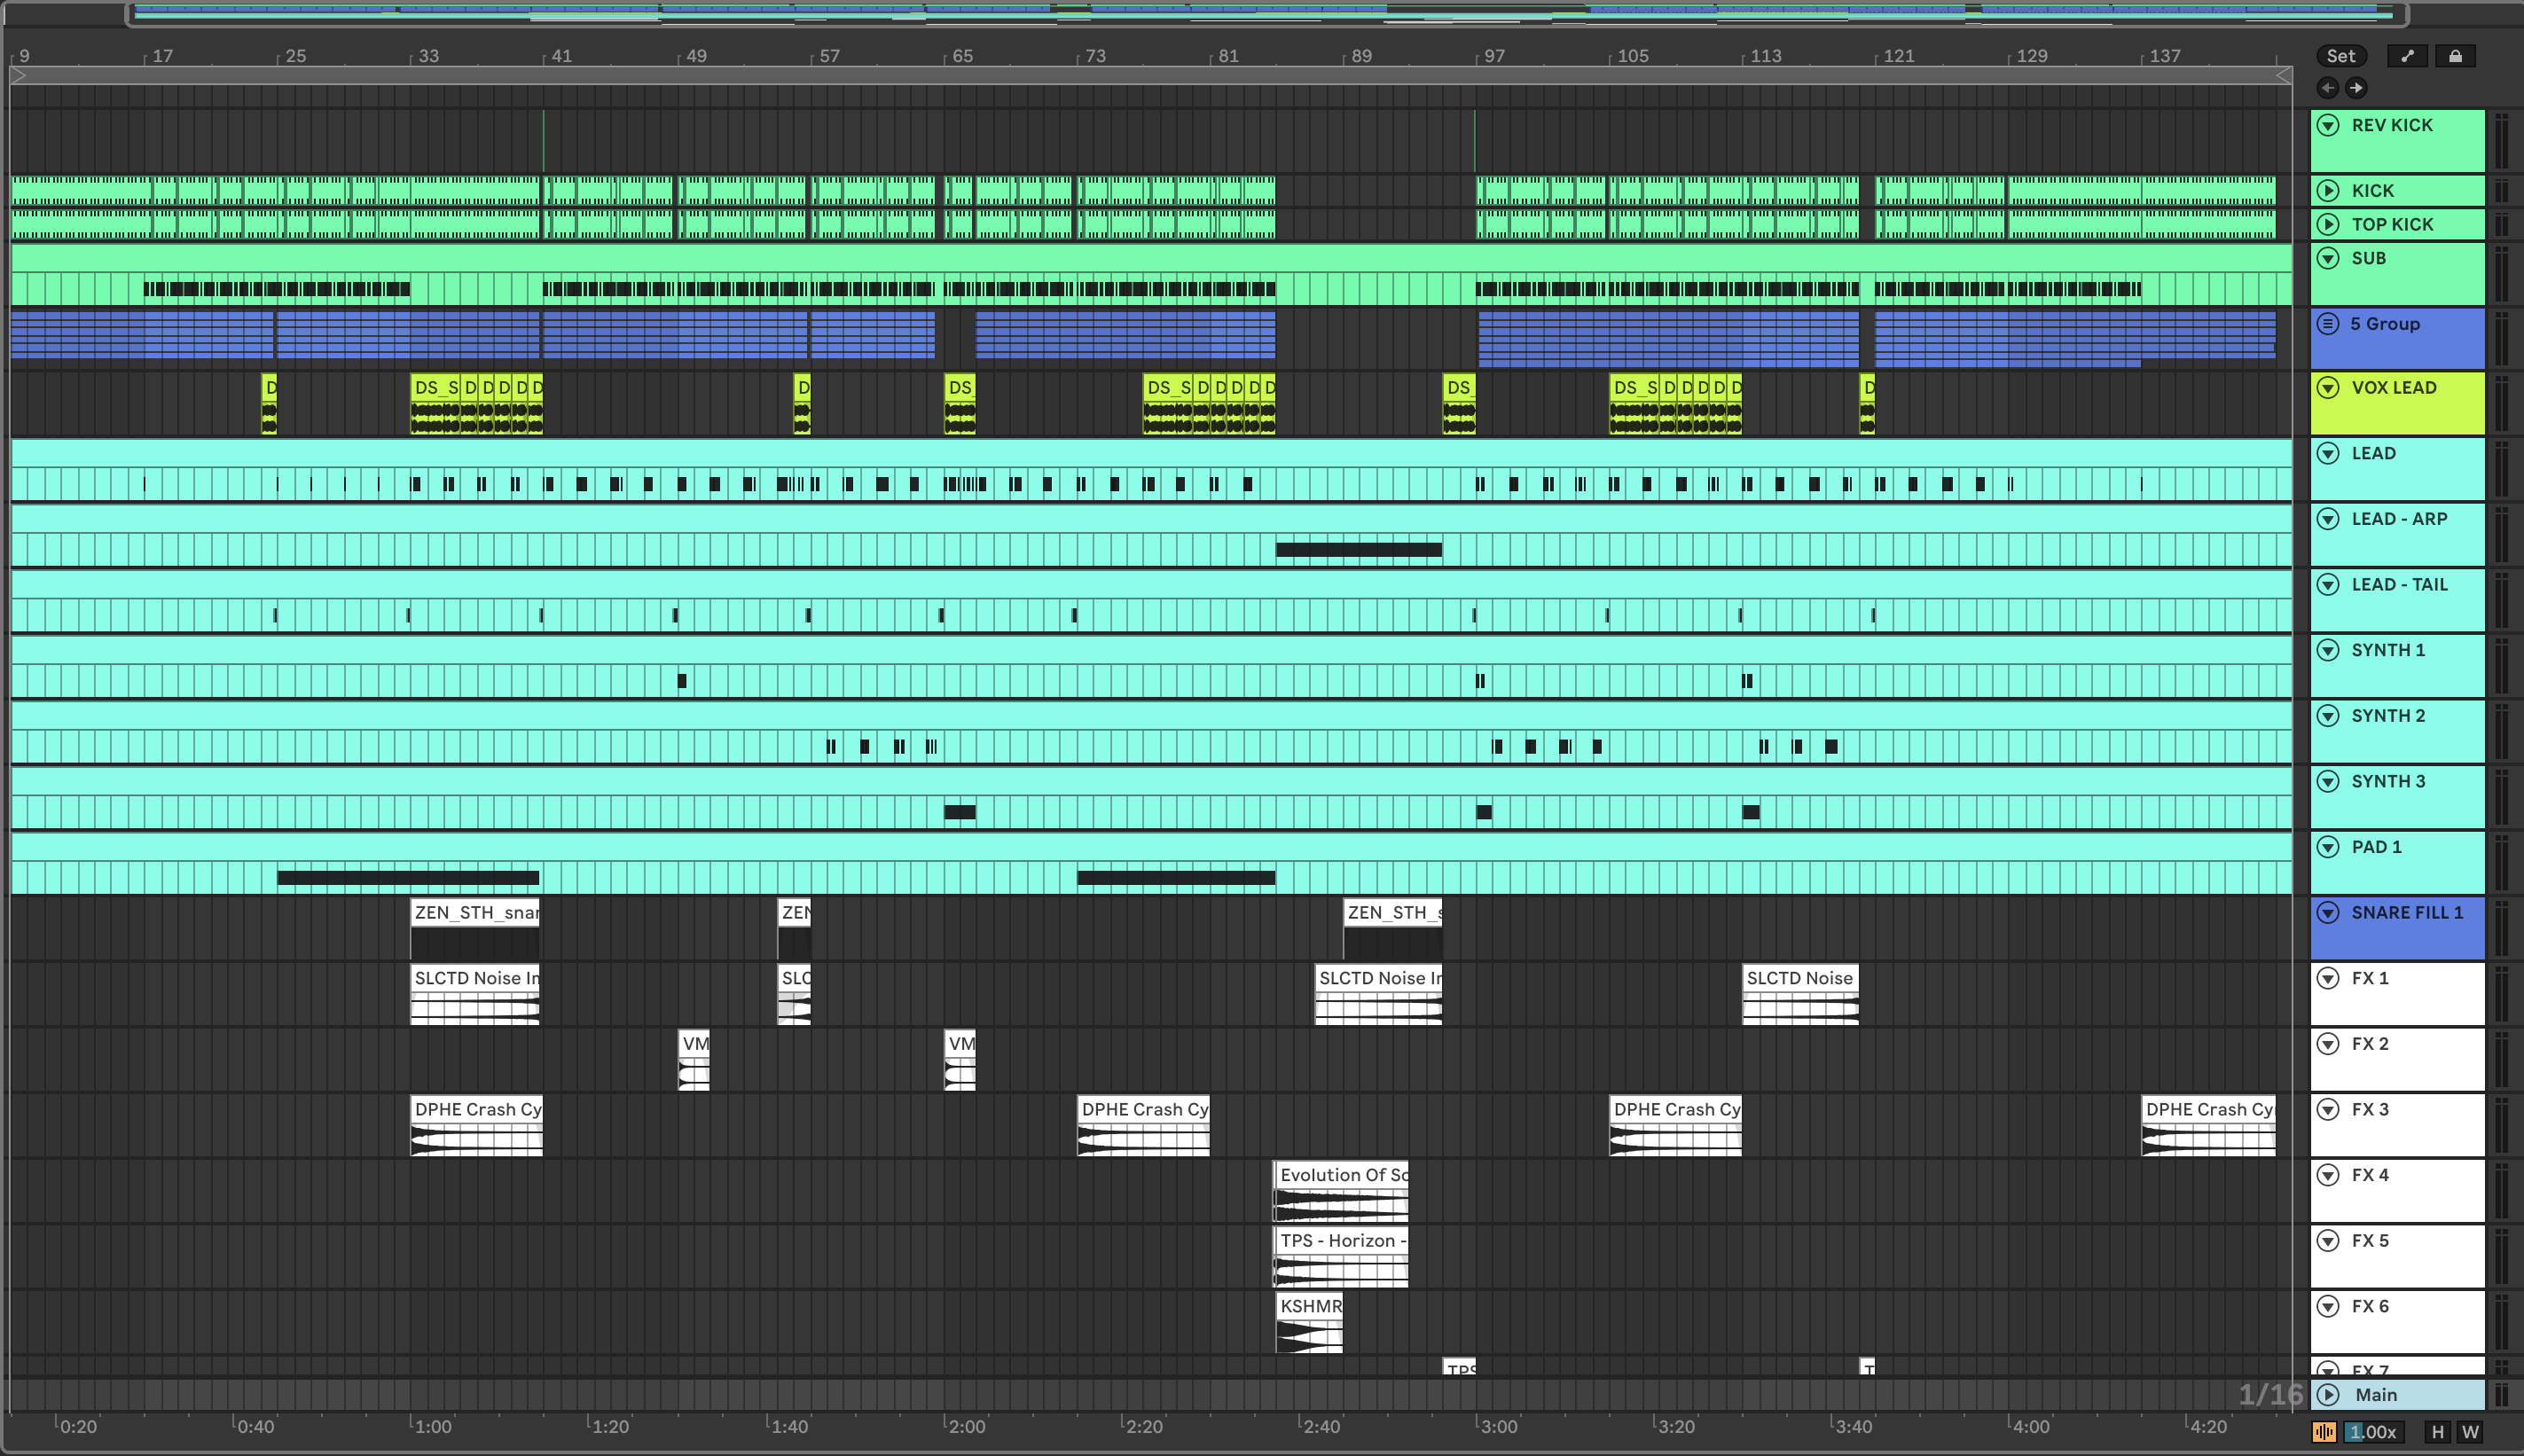This screenshot has height=1456, width=2524.
Task: Click the 1.00x zoom value slider
Action: tap(2373, 1432)
